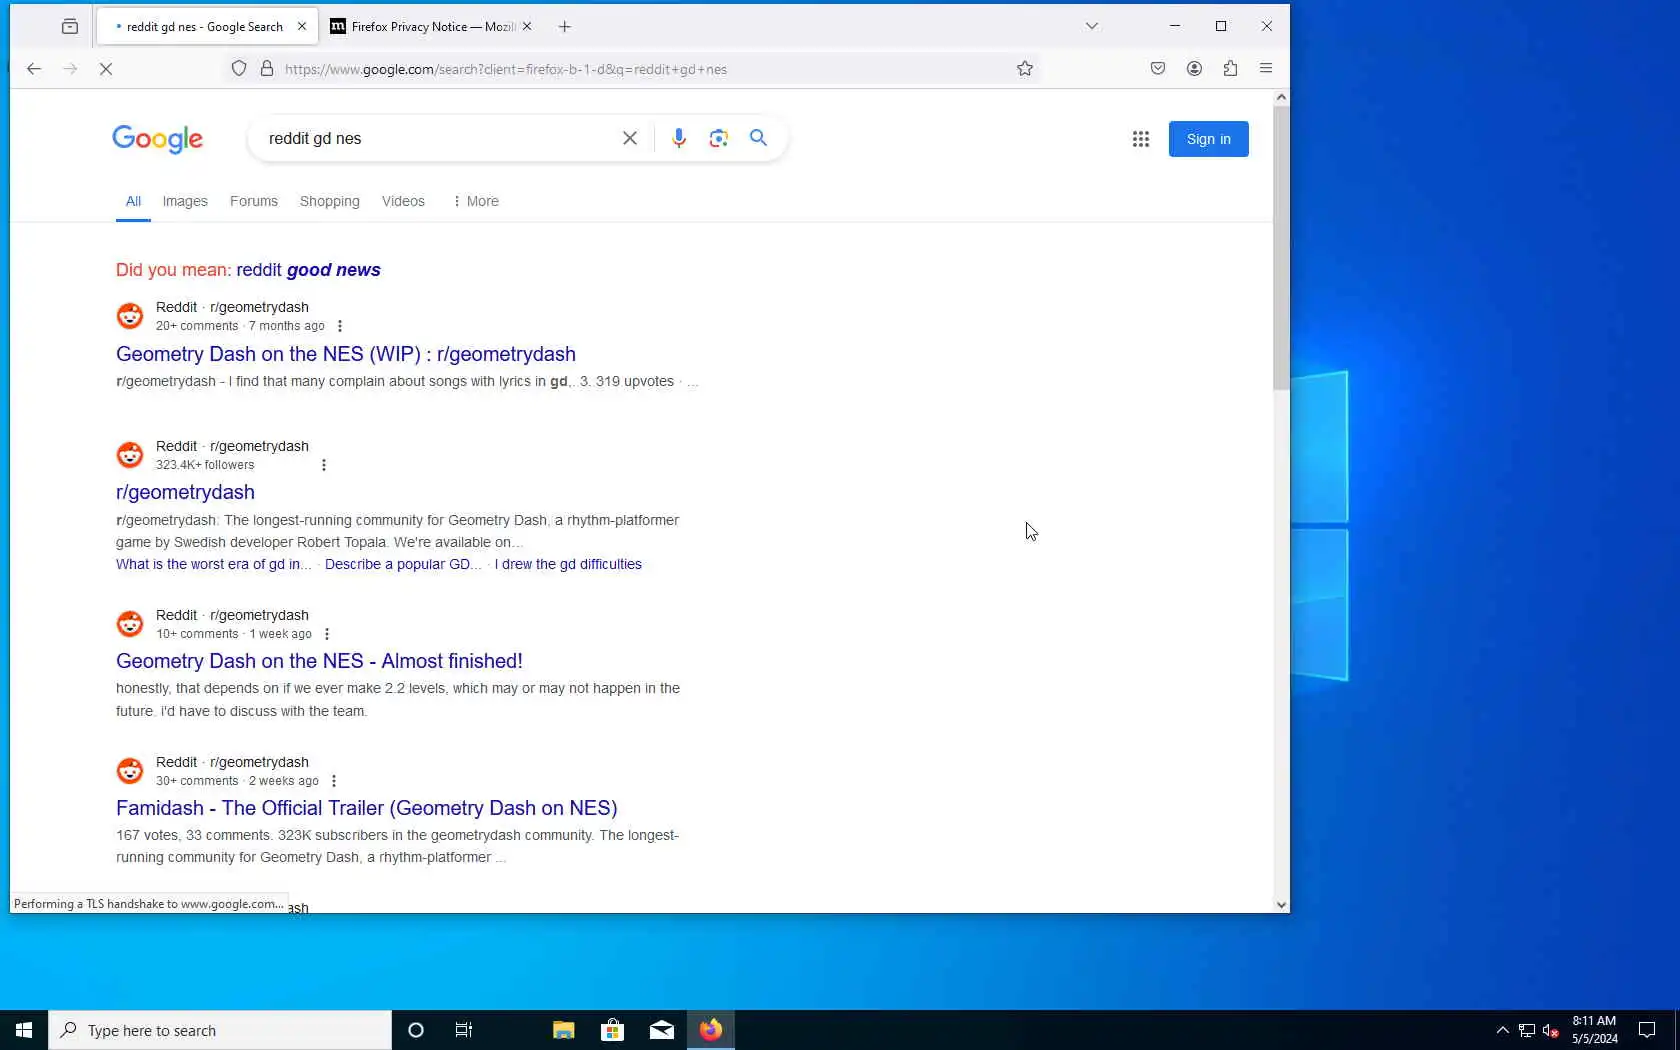The image size is (1680, 1050).
Task: Click the scrollbar down arrow
Action: (1281, 905)
